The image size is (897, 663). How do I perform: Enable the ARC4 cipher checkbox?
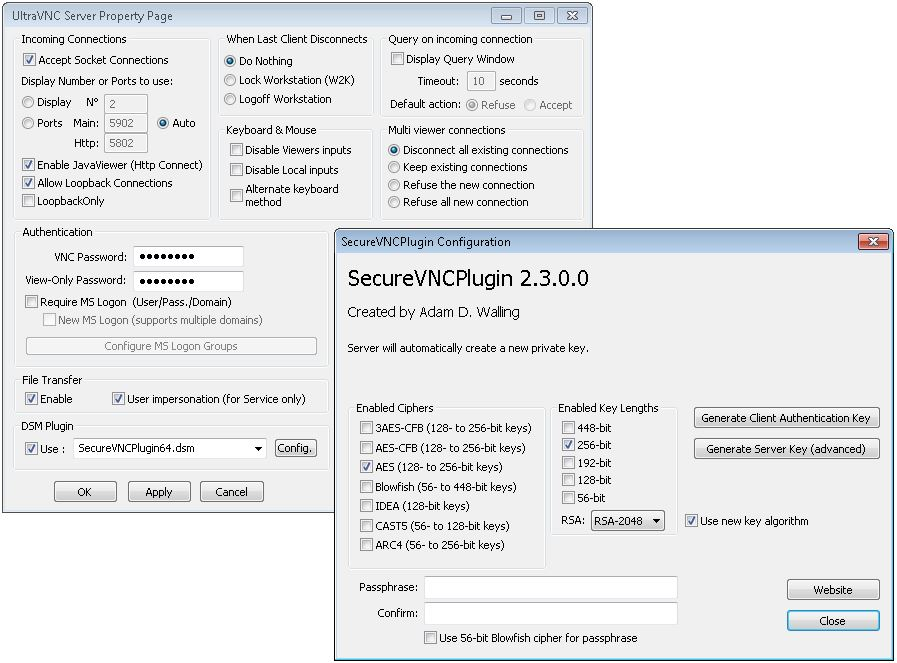pyautogui.click(x=366, y=545)
